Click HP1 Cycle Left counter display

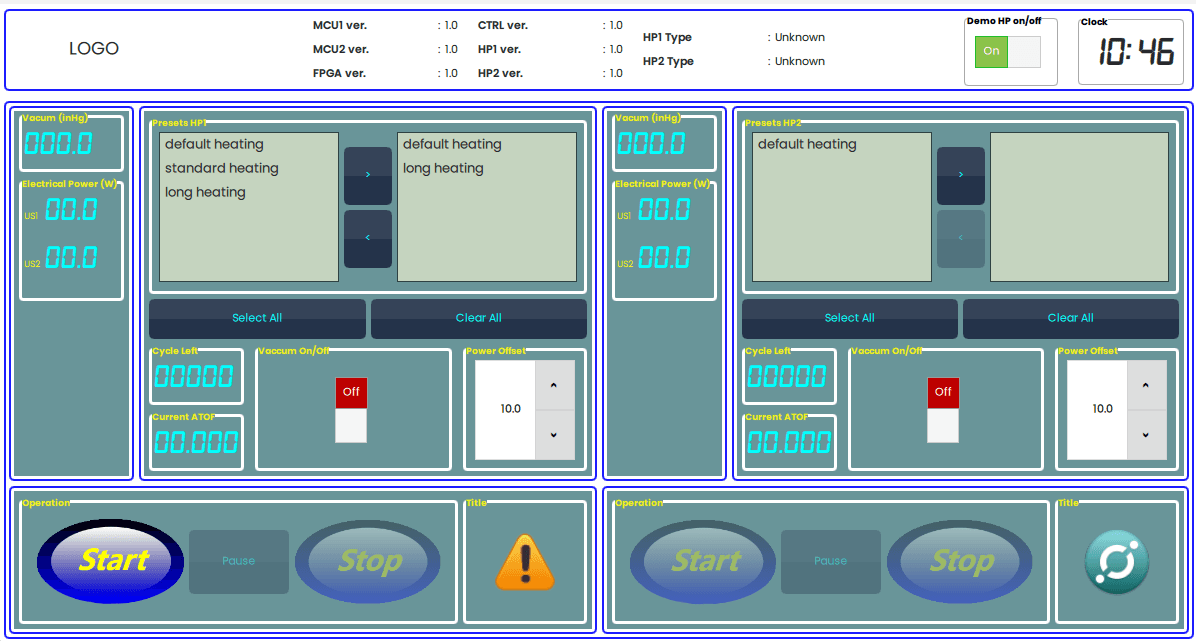pyautogui.click(x=195, y=377)
